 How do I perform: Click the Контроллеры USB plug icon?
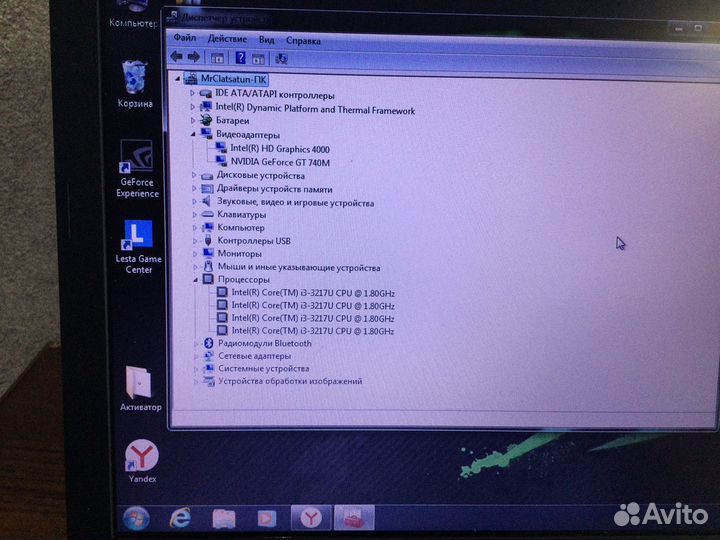(x=208, y=240)
